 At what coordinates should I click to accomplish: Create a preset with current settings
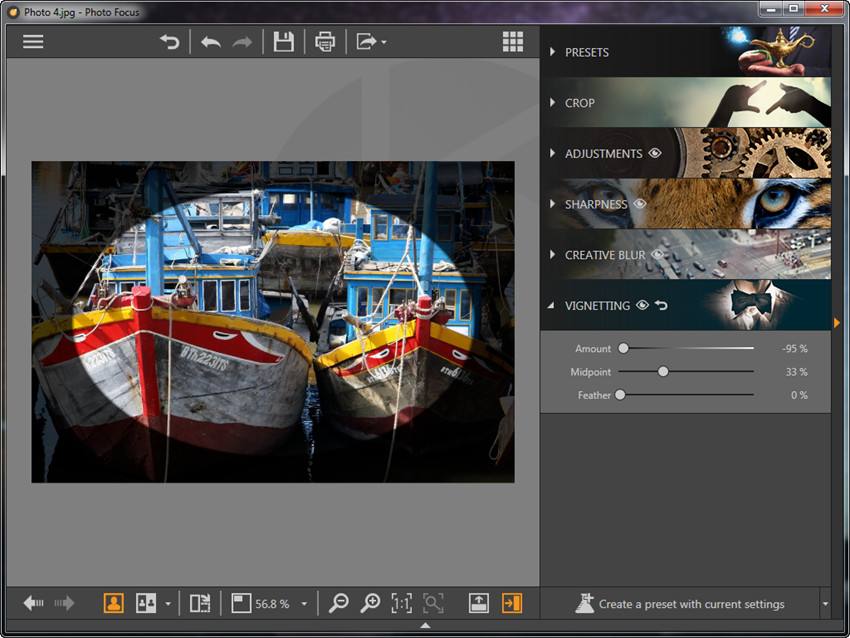pyautogui.click(x=680, y=603)
